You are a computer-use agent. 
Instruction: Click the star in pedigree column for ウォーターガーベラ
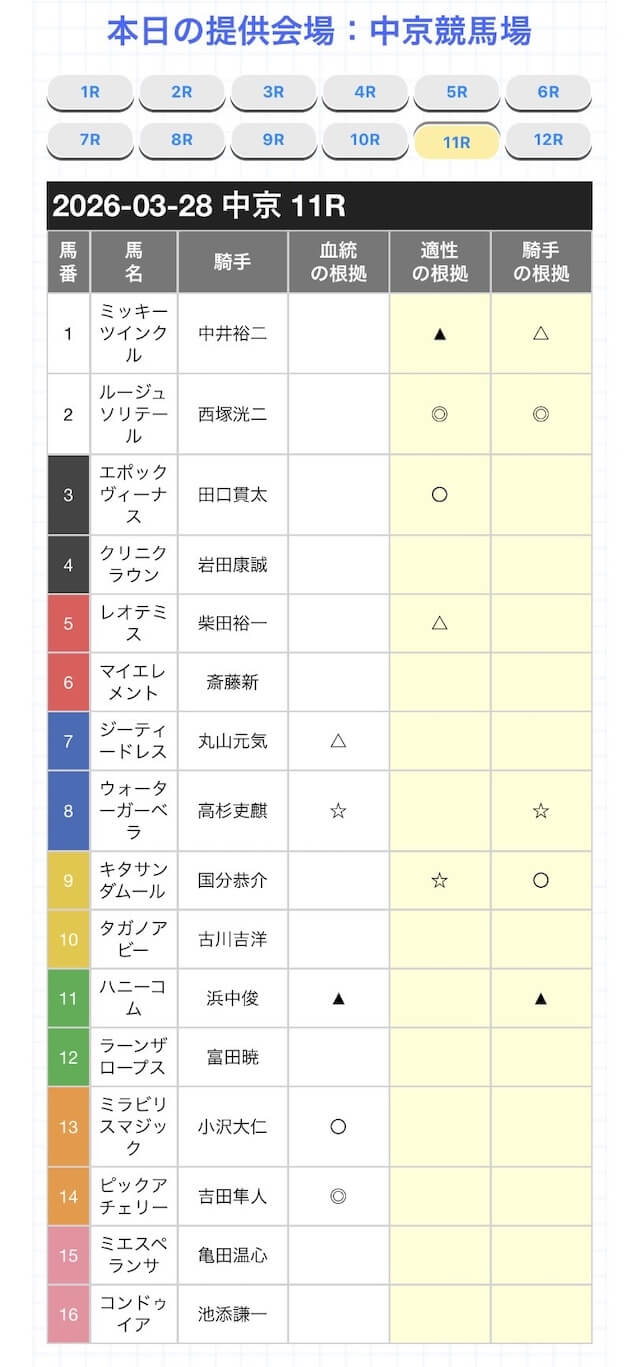coord(338,811)
